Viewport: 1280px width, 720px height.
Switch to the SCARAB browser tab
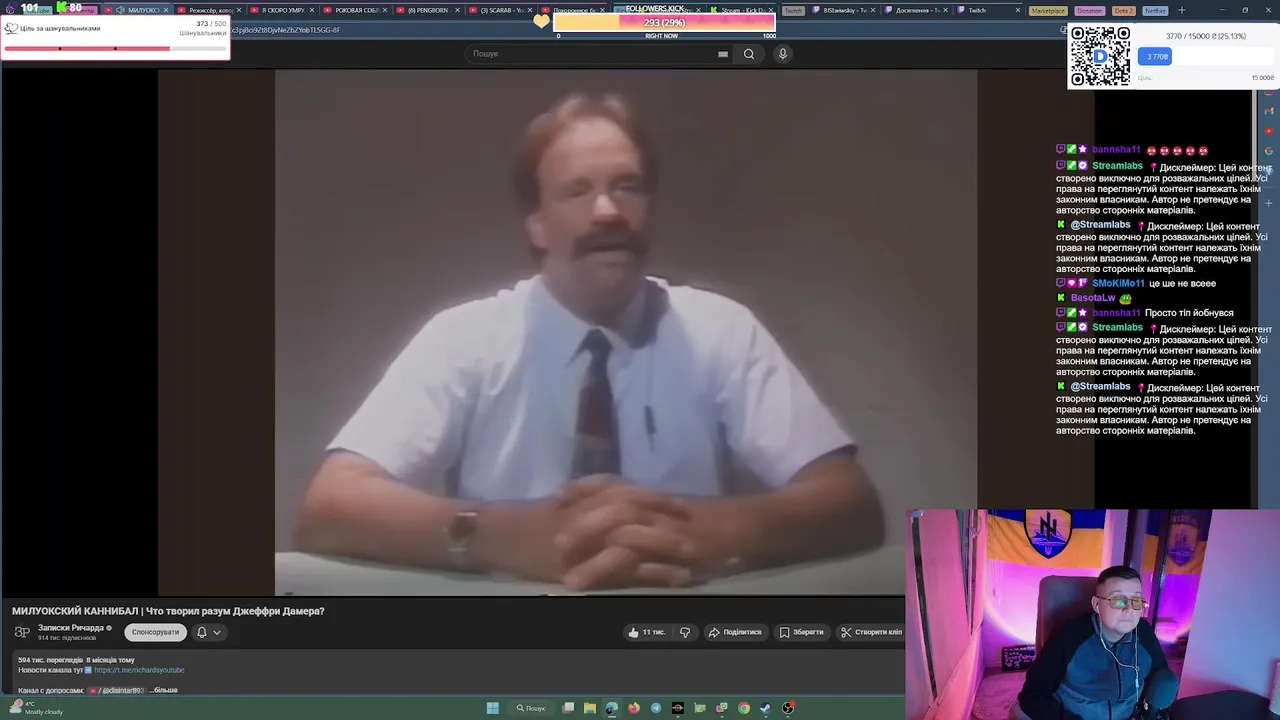tap(500, 10)
